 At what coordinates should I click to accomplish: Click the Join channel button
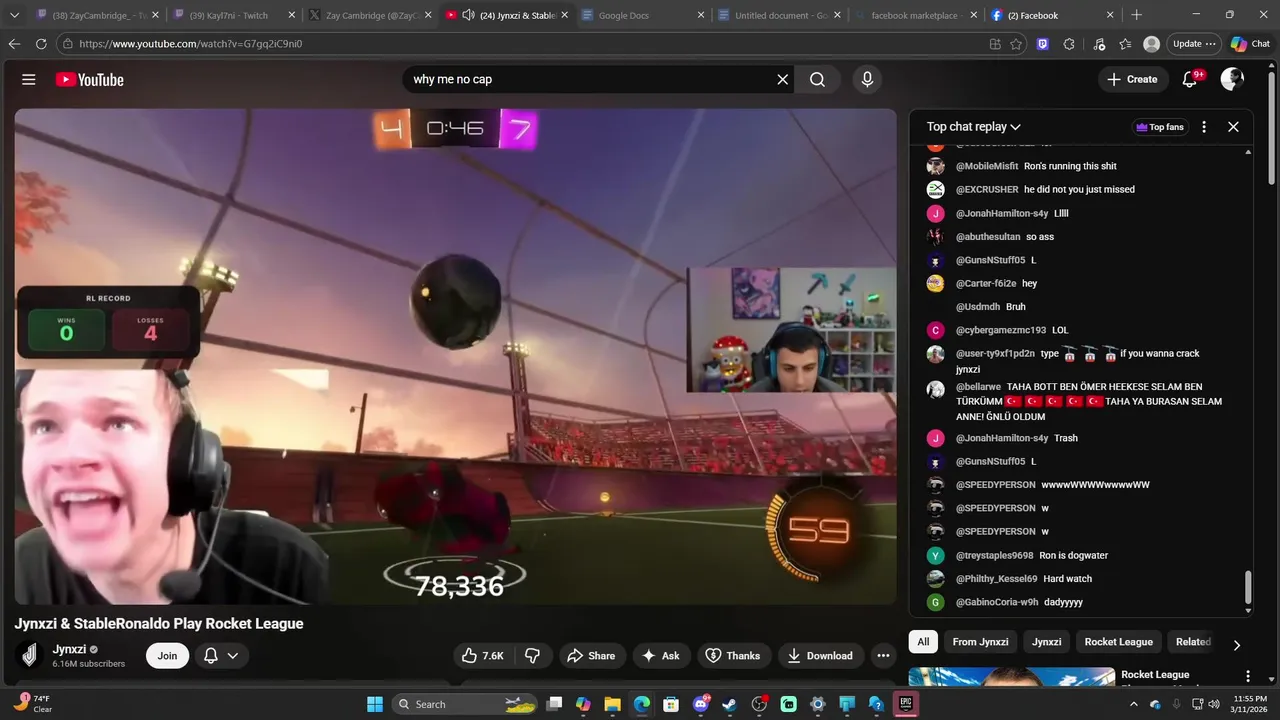[x=167, y=656]
